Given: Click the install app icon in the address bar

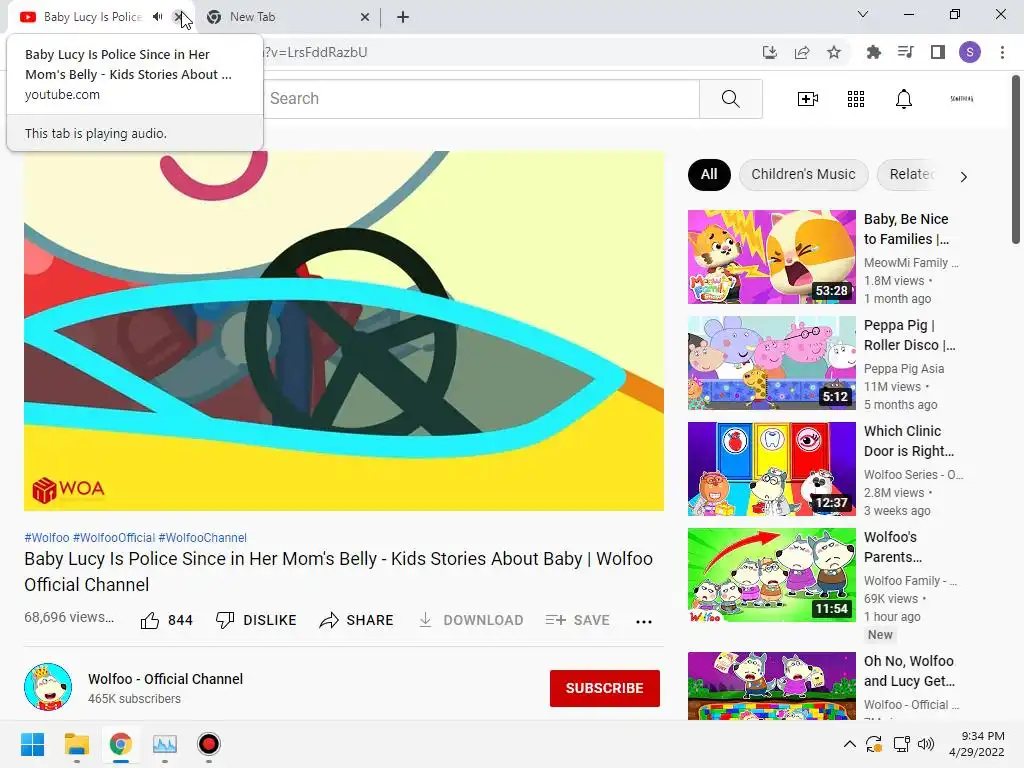Looking at the screenshot, I should [770, 52].
